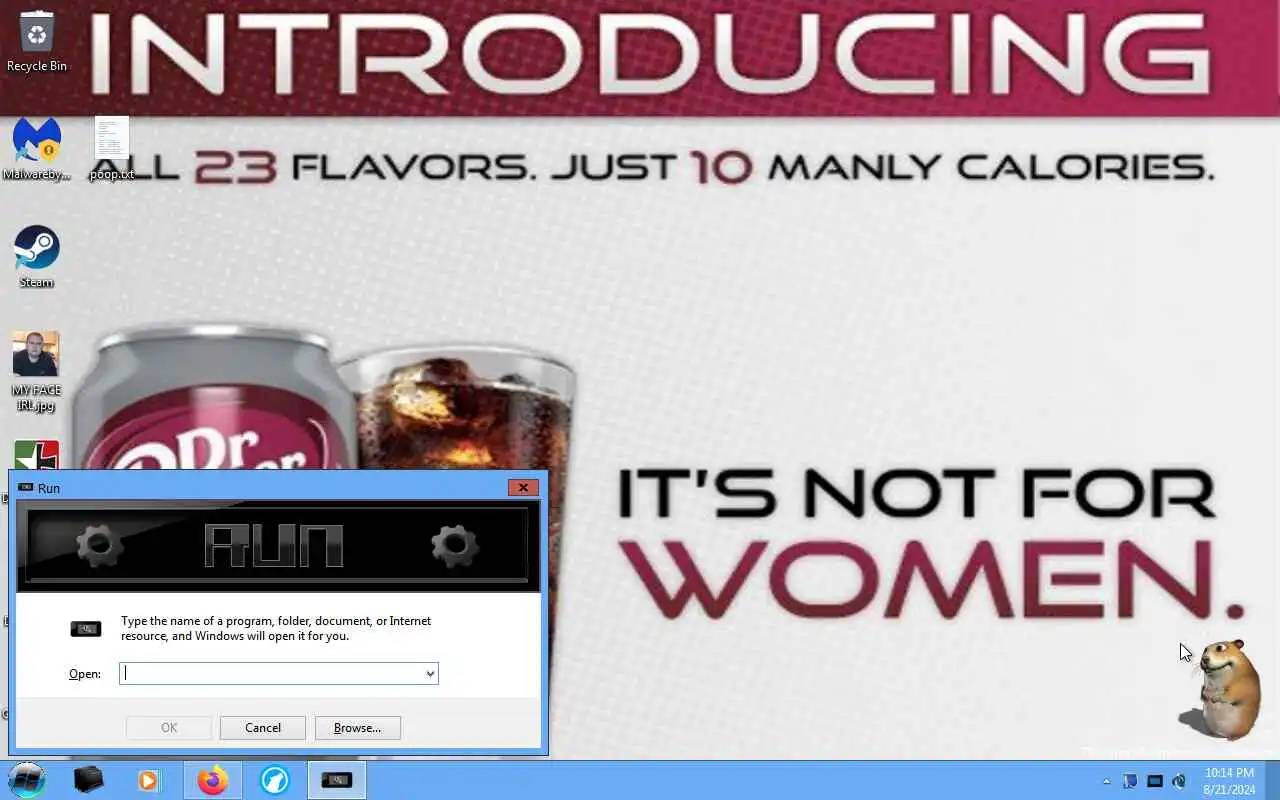Click the Run dialog taskbar button
Image resolution: width=1280 pixels, height=800 pixels.
click(x=337, y=780)
